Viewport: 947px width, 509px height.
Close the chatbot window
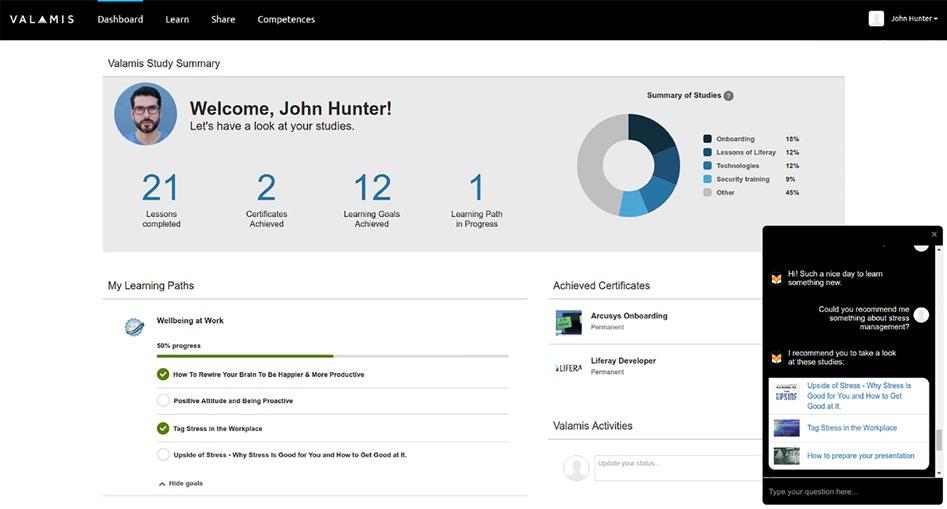934,234
